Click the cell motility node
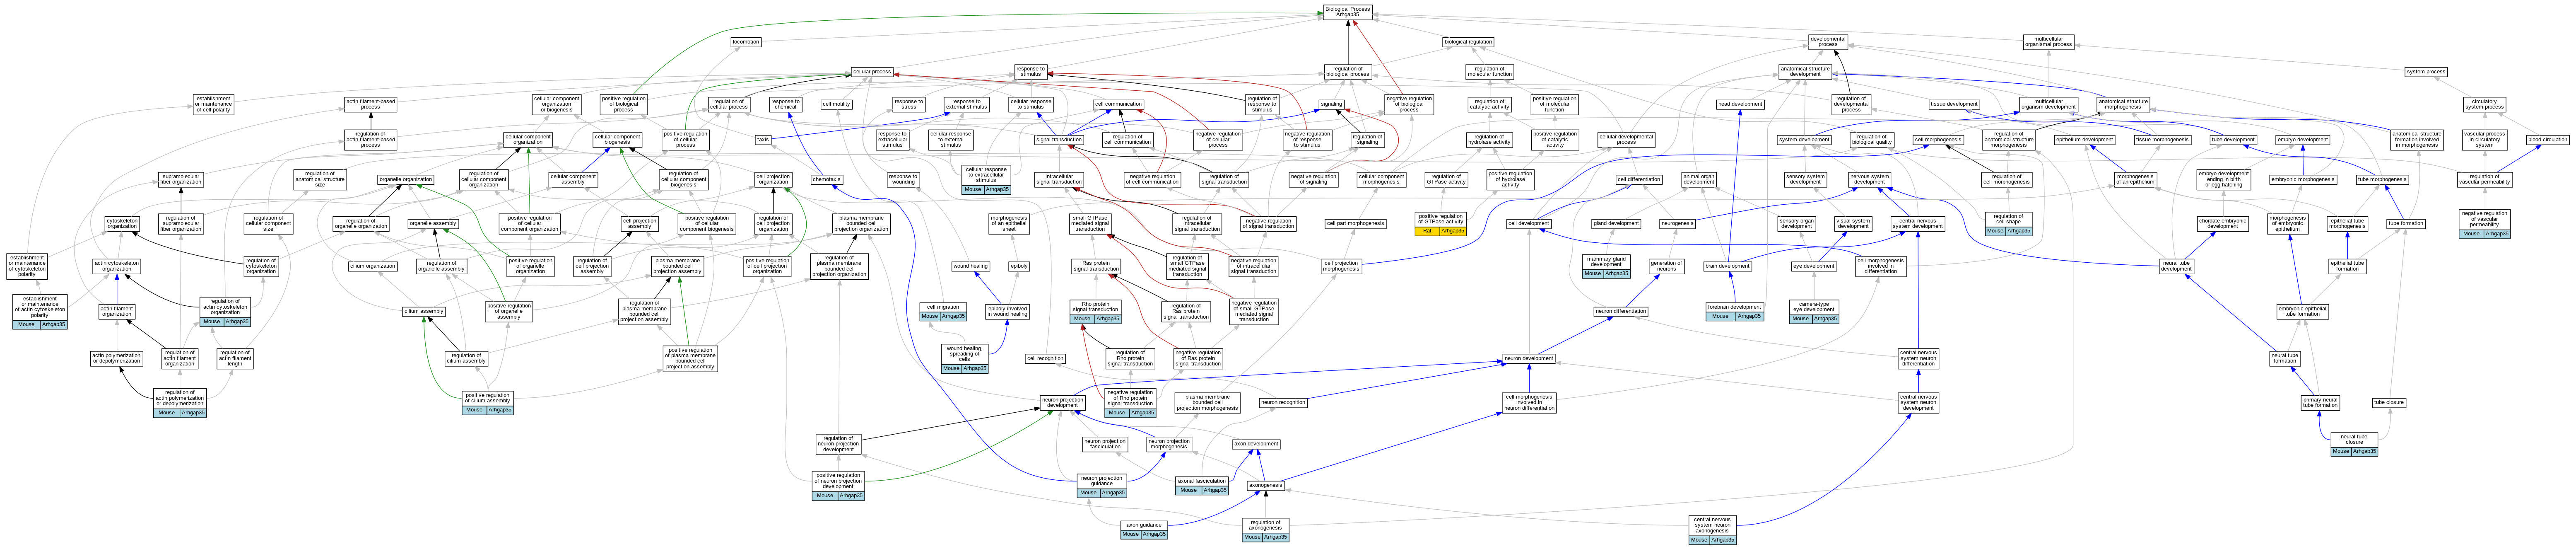The height and width of the screenshot is (549, 2576). click(836, 104)
